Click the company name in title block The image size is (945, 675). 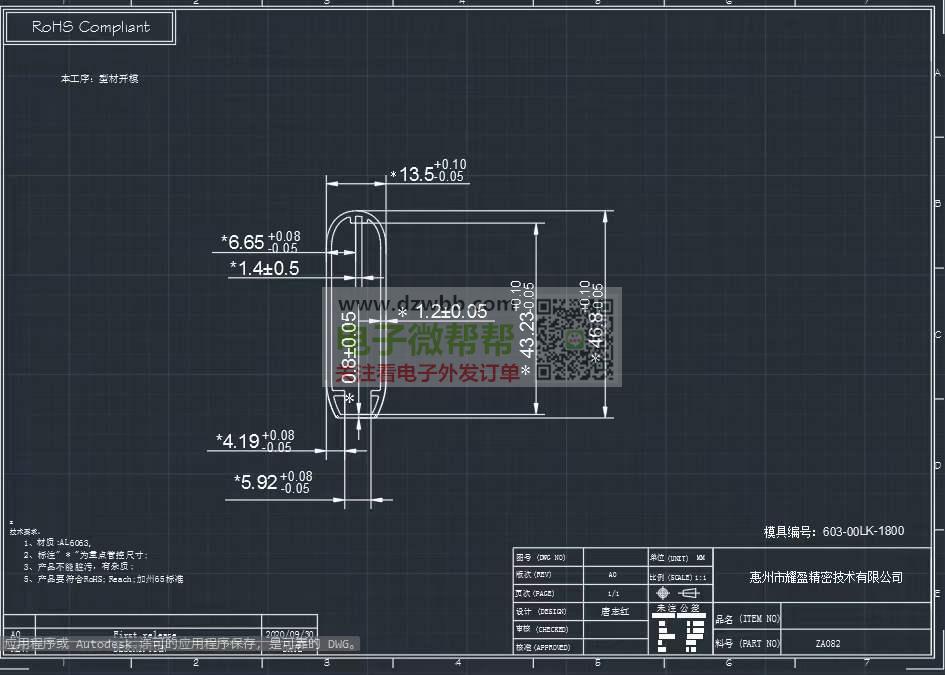coord(825,577)
